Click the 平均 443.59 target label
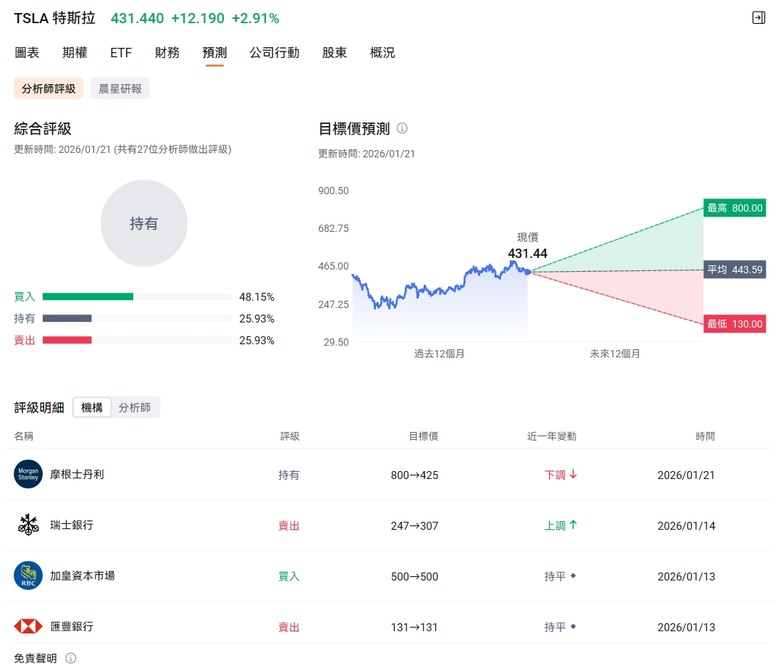 point(735,270)
